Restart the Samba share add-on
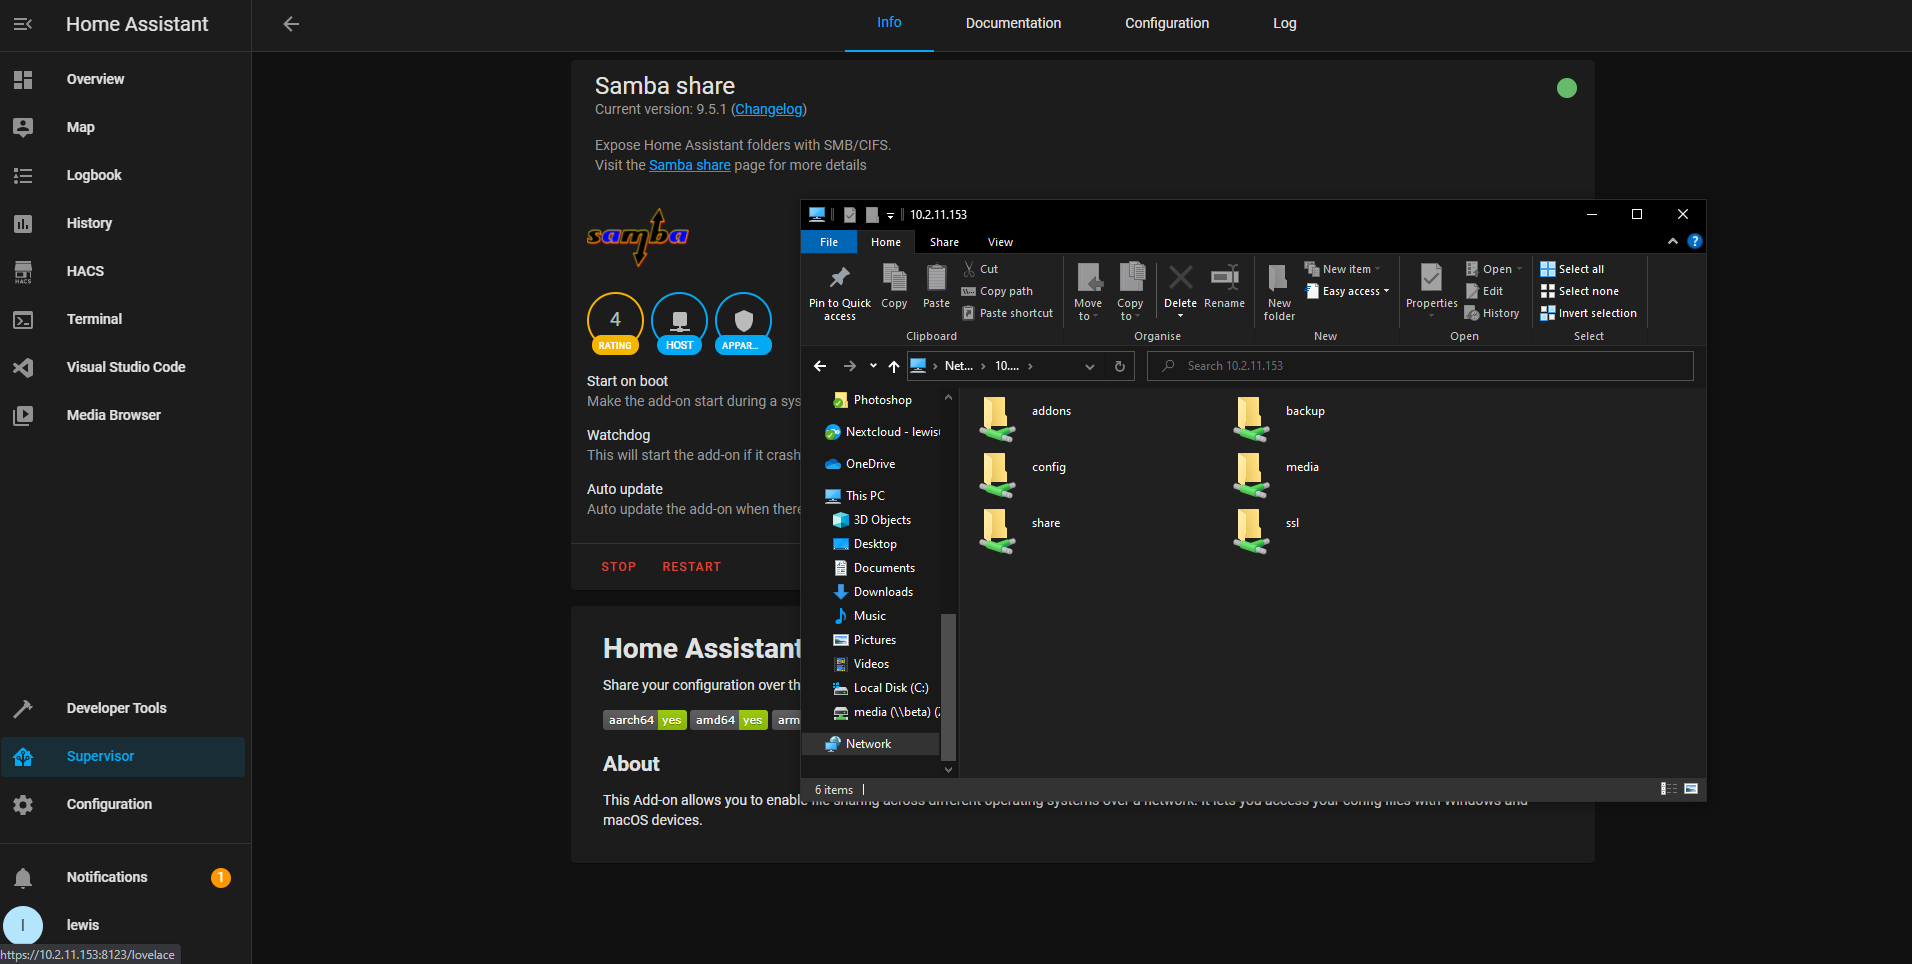The height and width of the screenshot is (964, 1912). [x=691, y=567]
